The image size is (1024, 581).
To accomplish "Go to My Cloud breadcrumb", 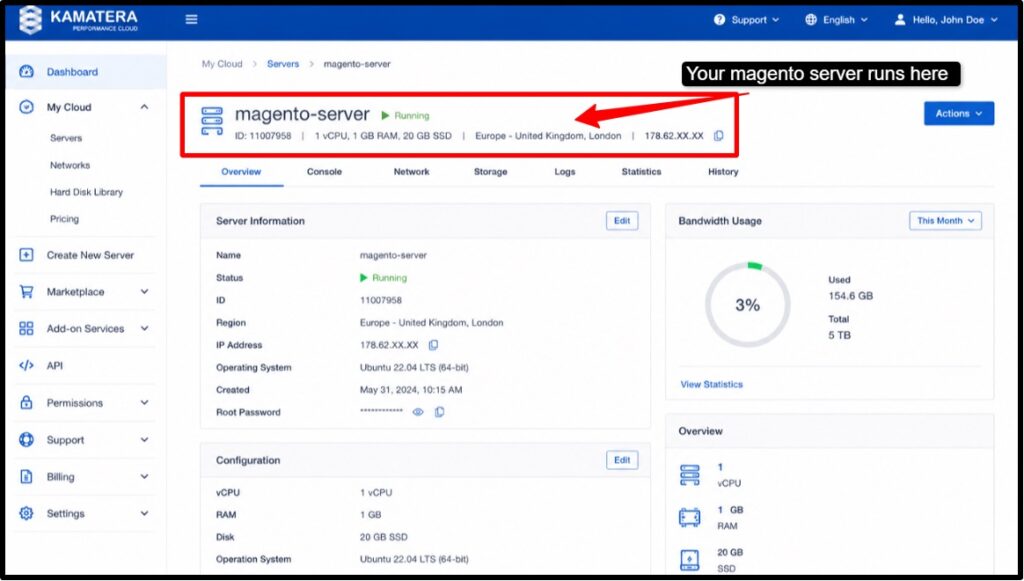I will pos(222,64).
